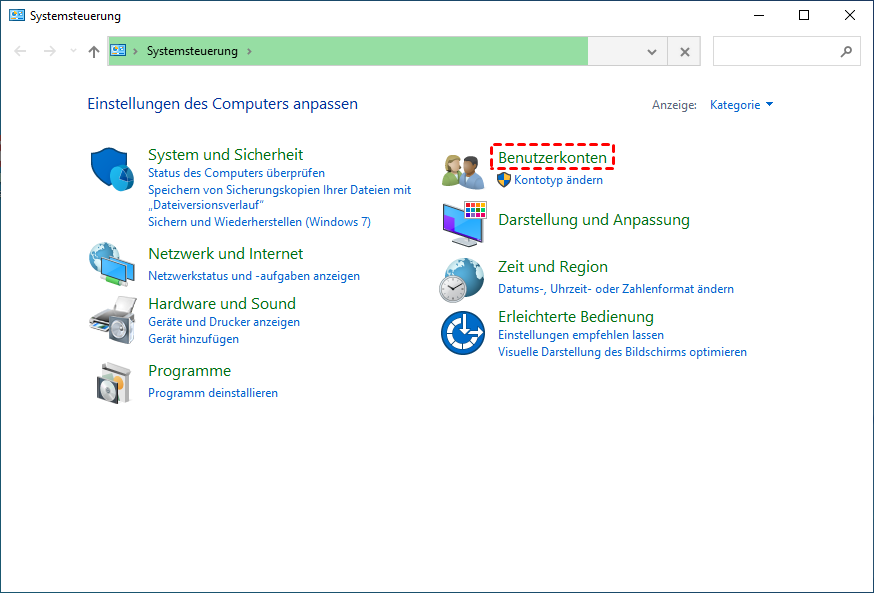Open the Zeit und Region category

(553, 266)
